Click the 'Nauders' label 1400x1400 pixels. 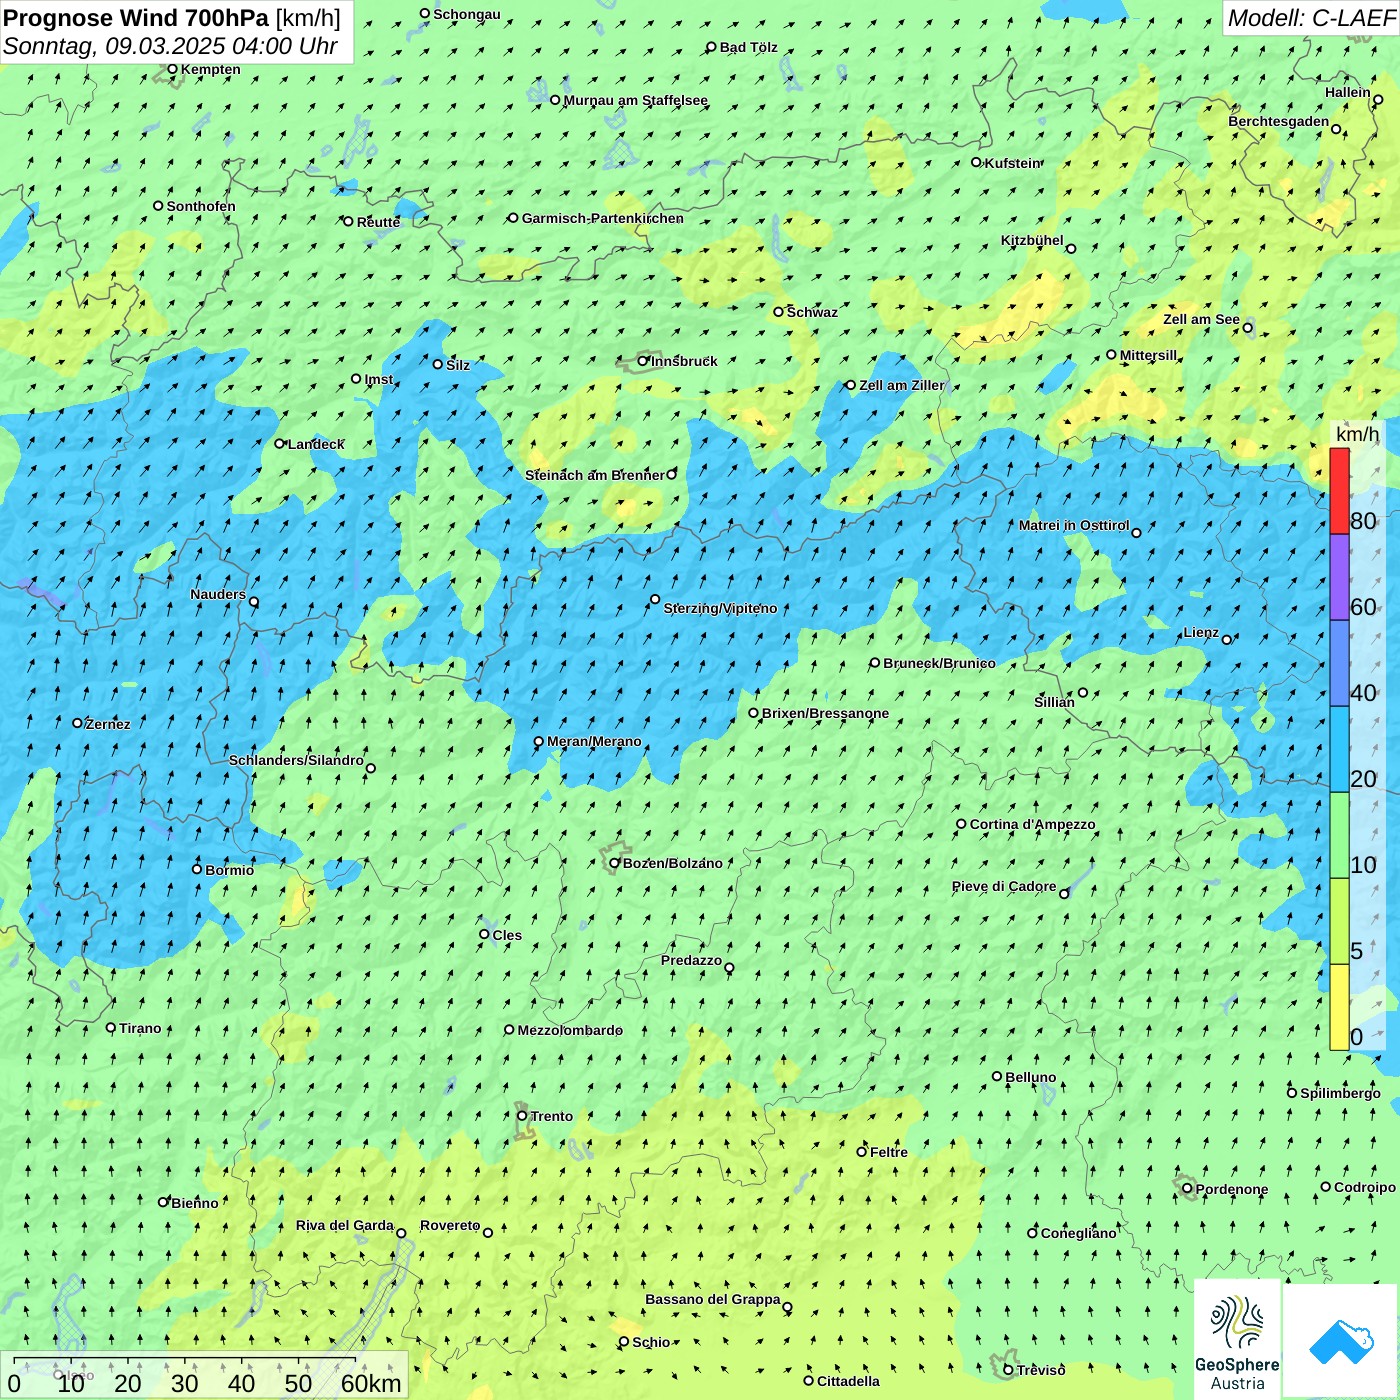click(218, 594)
